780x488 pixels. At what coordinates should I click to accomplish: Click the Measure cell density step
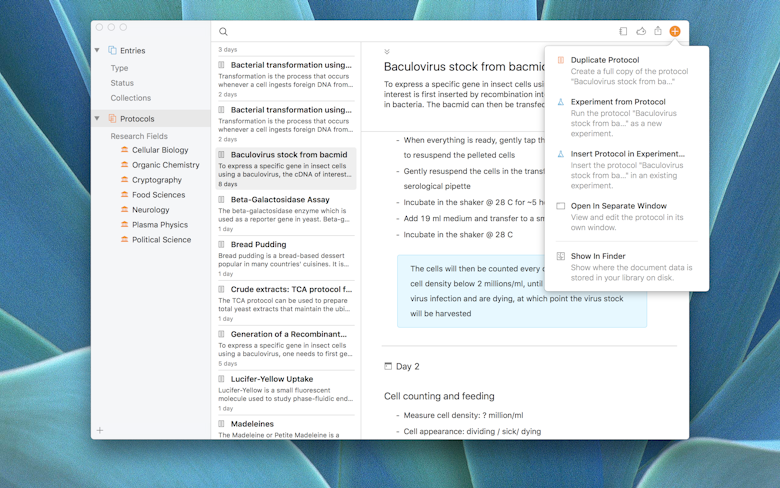pos(463,415)
